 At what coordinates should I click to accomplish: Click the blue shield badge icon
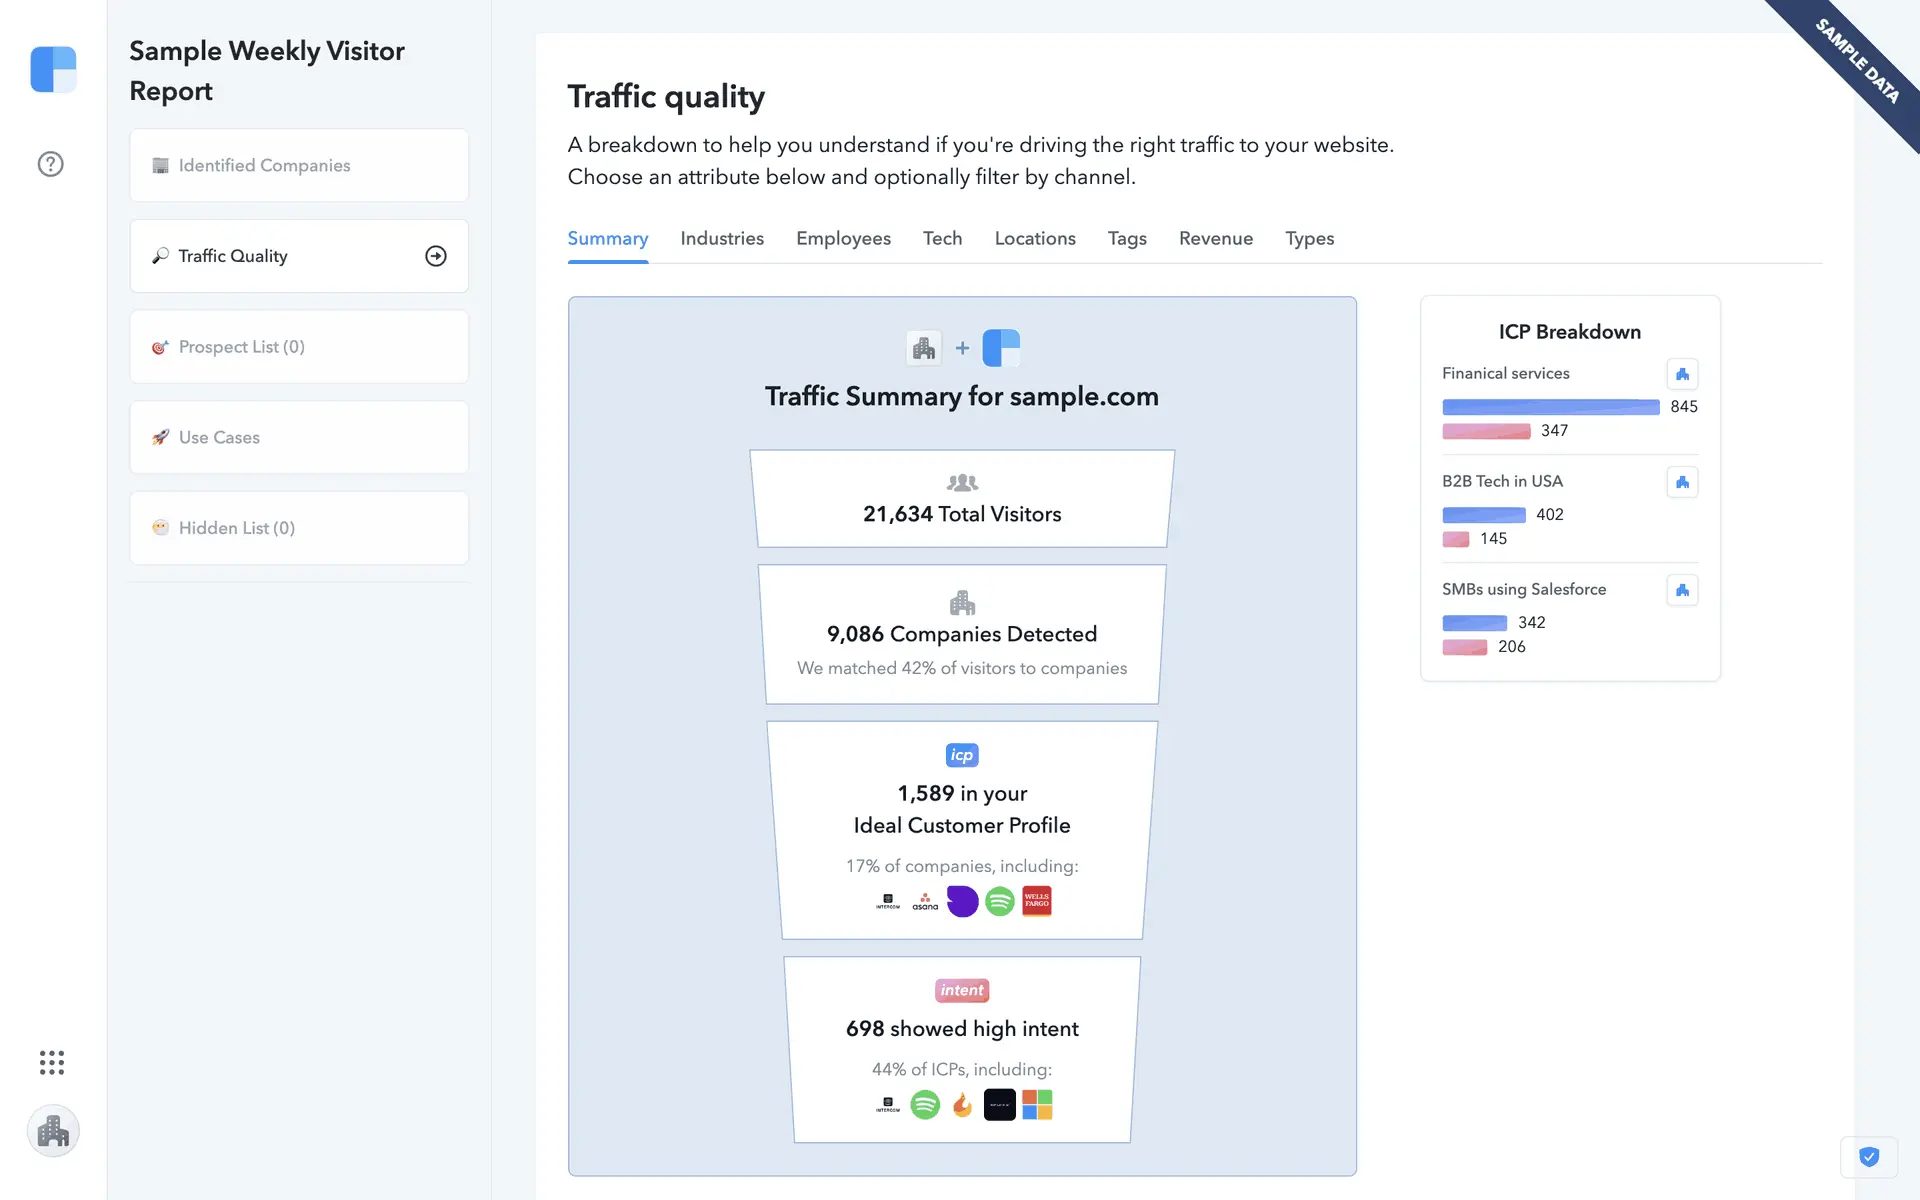coord(1868,1157)
